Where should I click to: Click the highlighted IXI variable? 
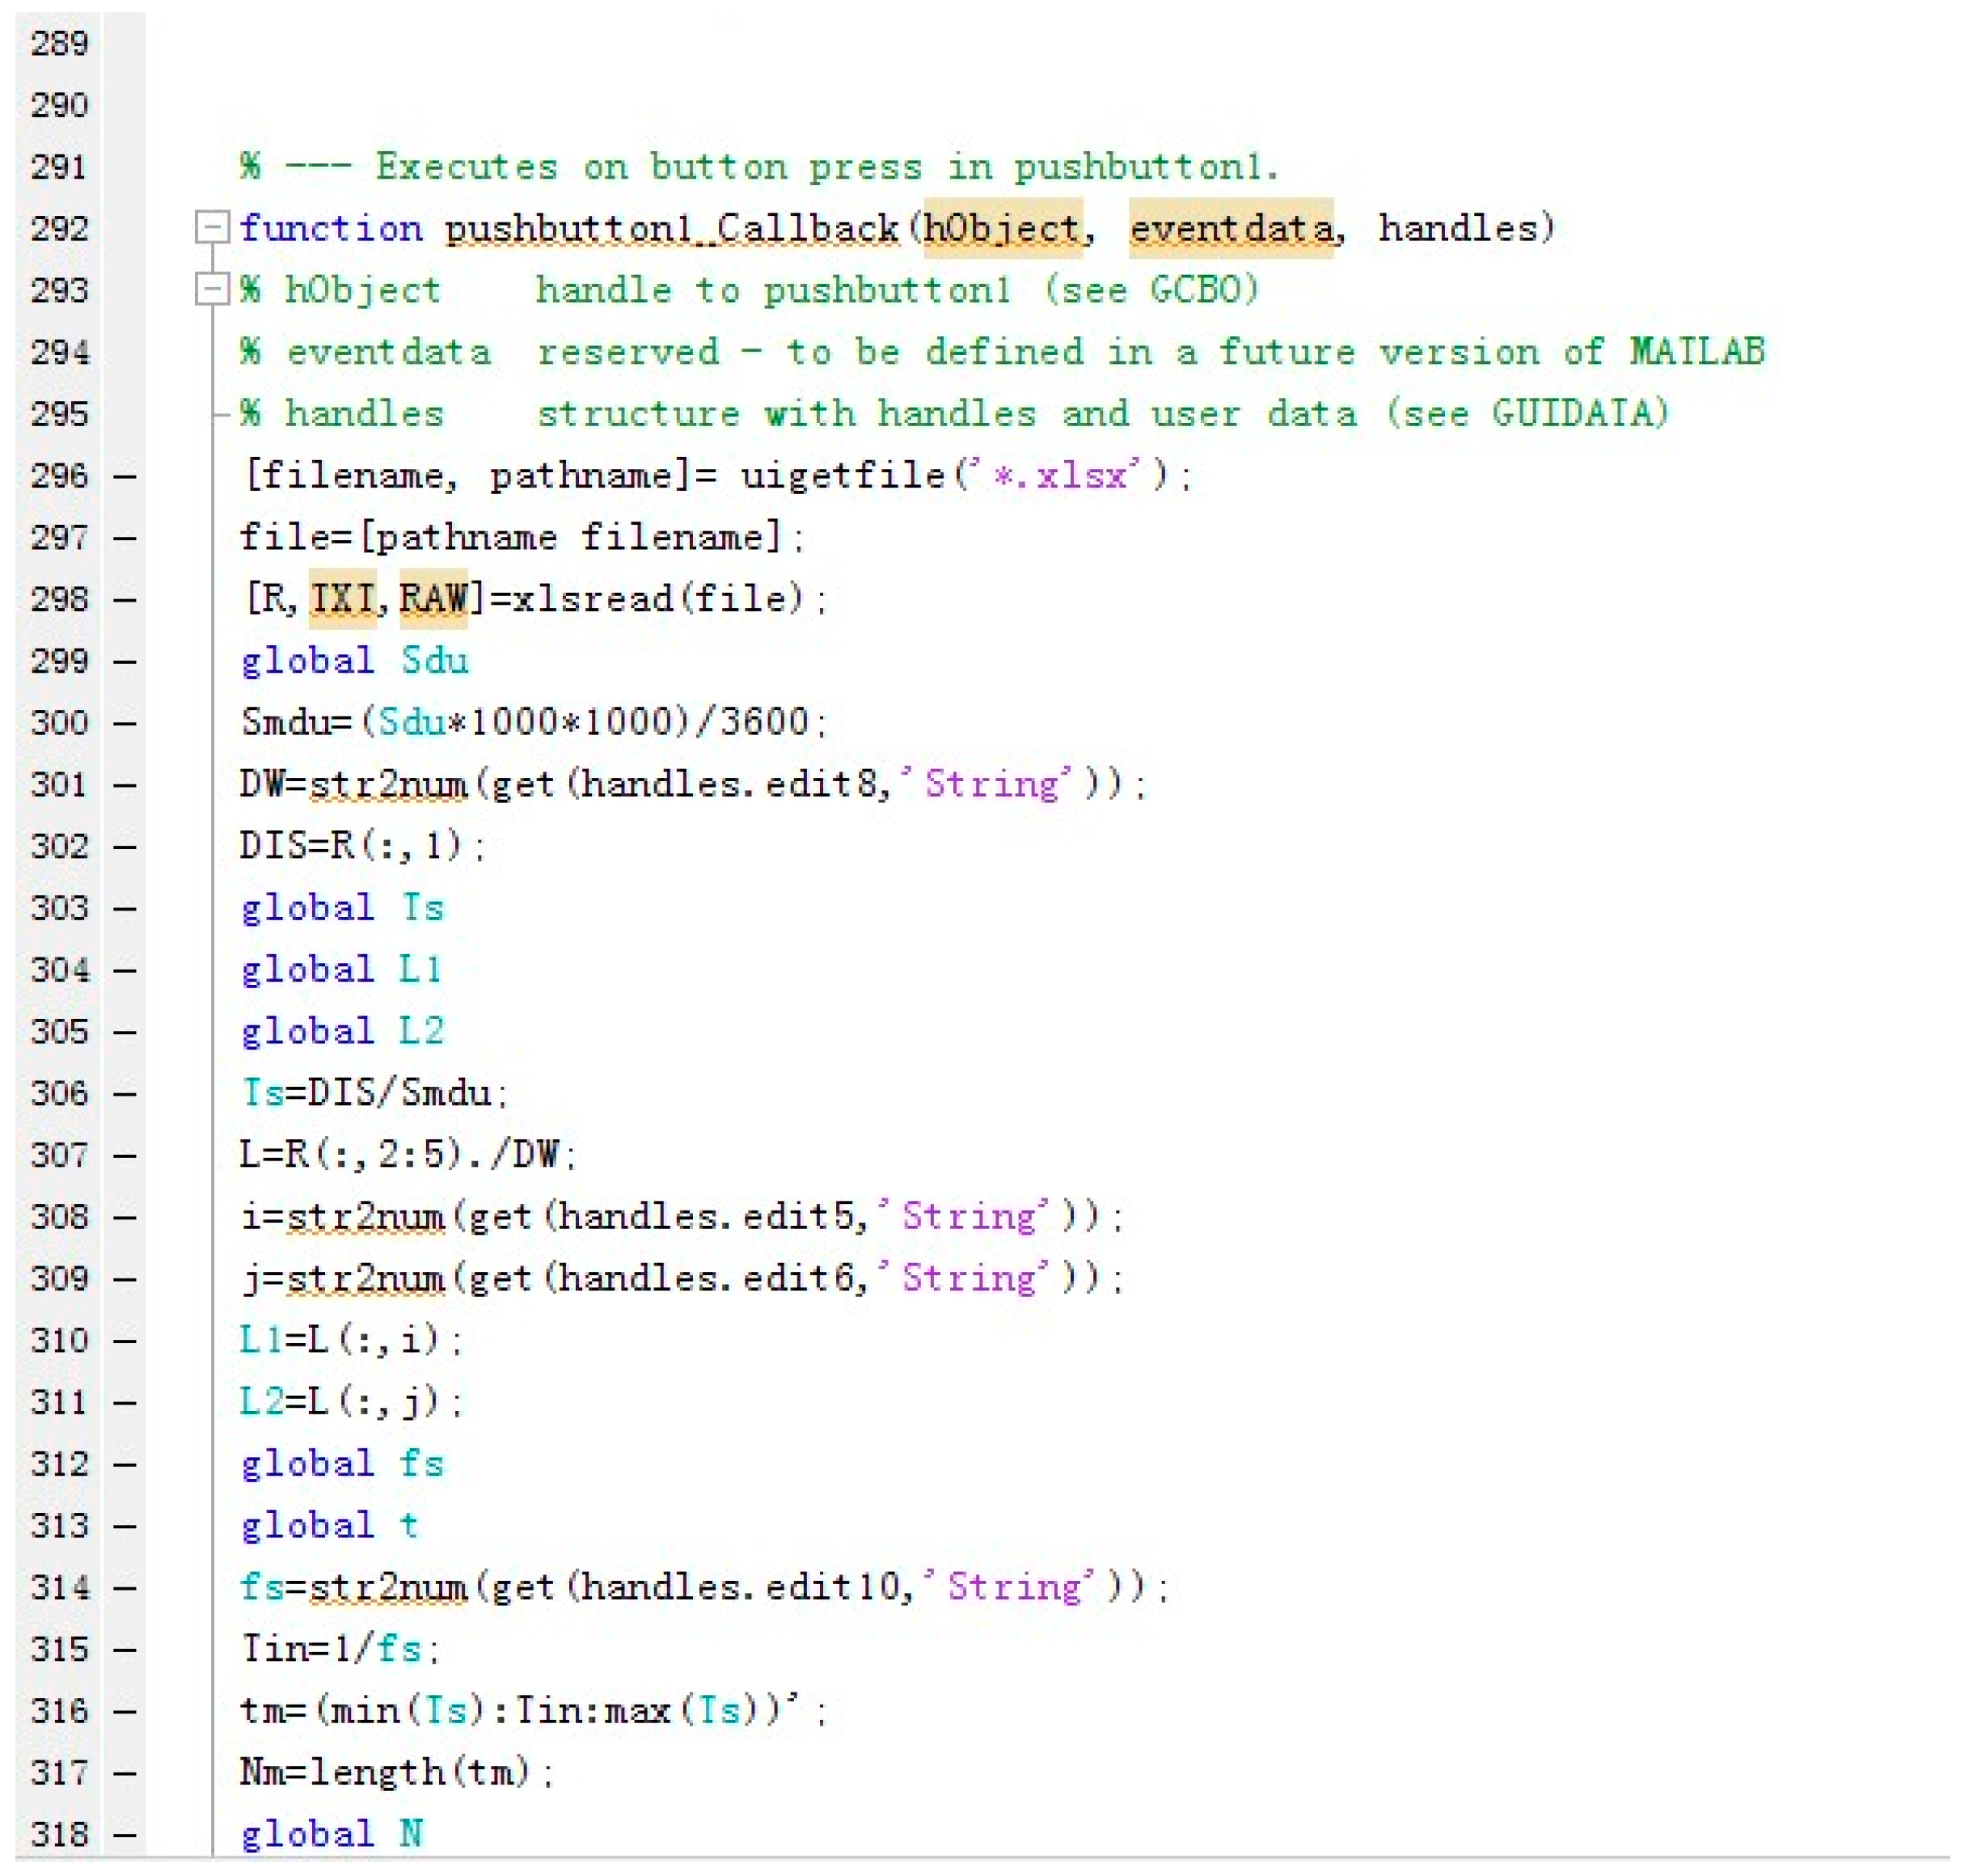[x=342, y=599]
